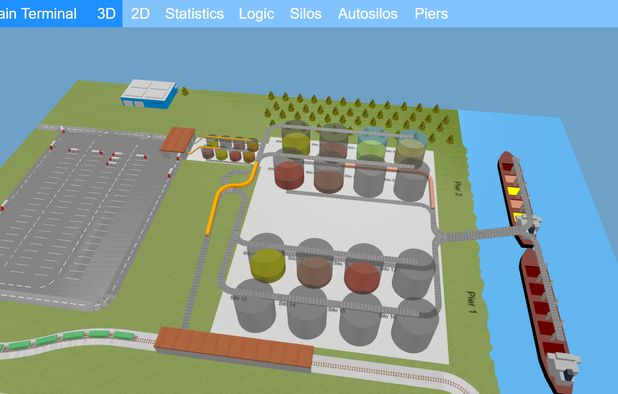This screenshot has width=618, height=394.
Task: Select Silo 12 at the row end
Action: tap(413, 275)
